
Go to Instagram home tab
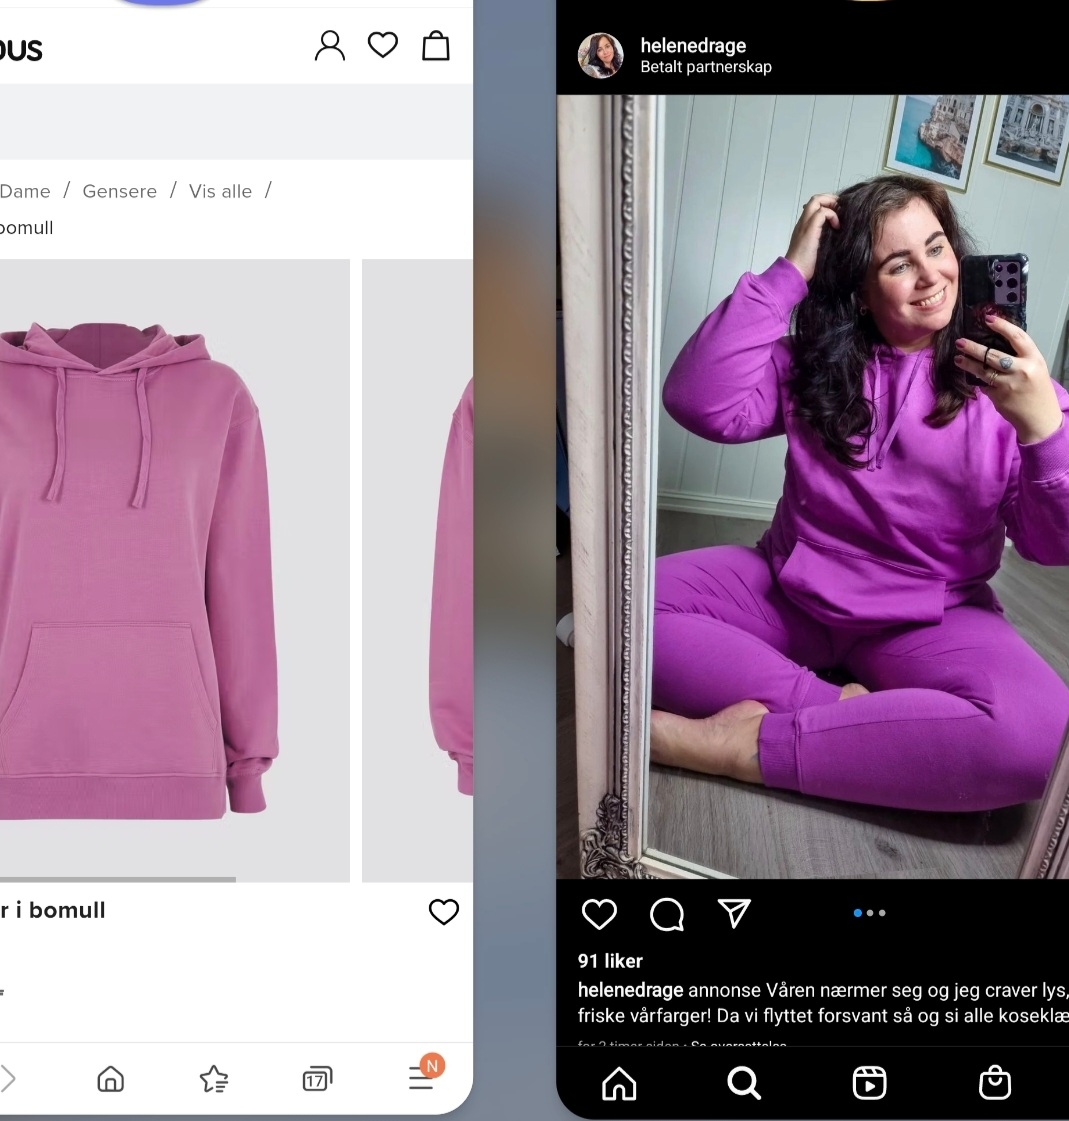[x=619, y=1083]
